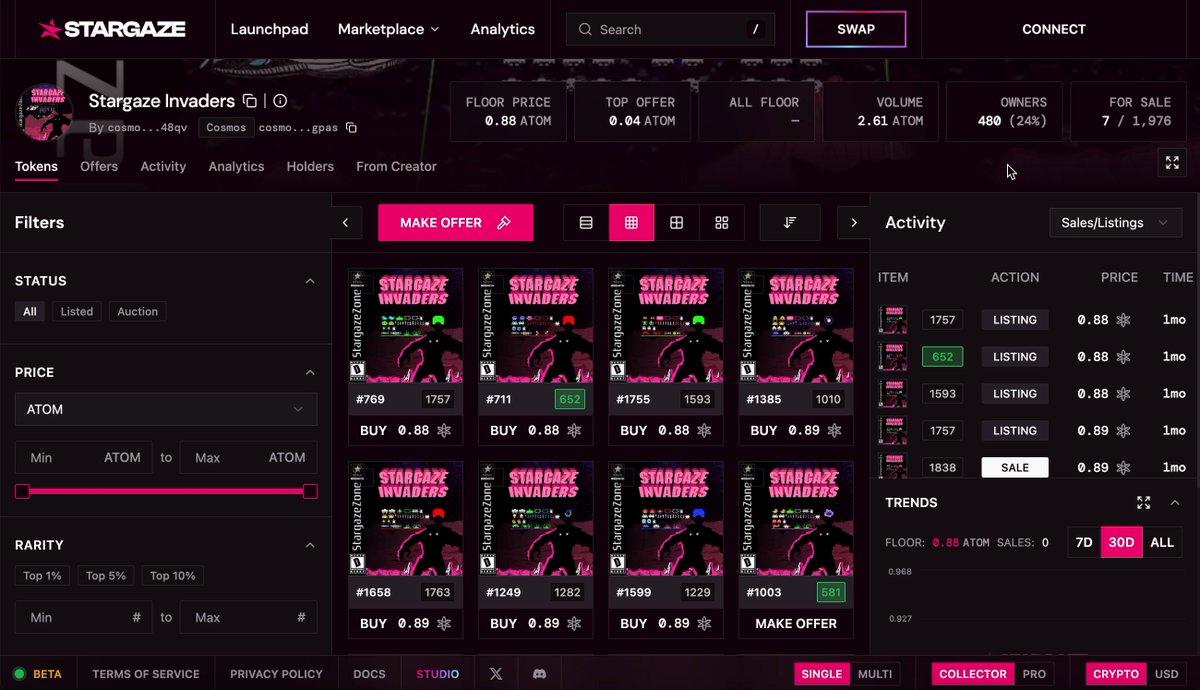The width and height of the screenshot is (1200, 690).
Task: Collapse activity panel with right arrow
Action: pos(853,223)
